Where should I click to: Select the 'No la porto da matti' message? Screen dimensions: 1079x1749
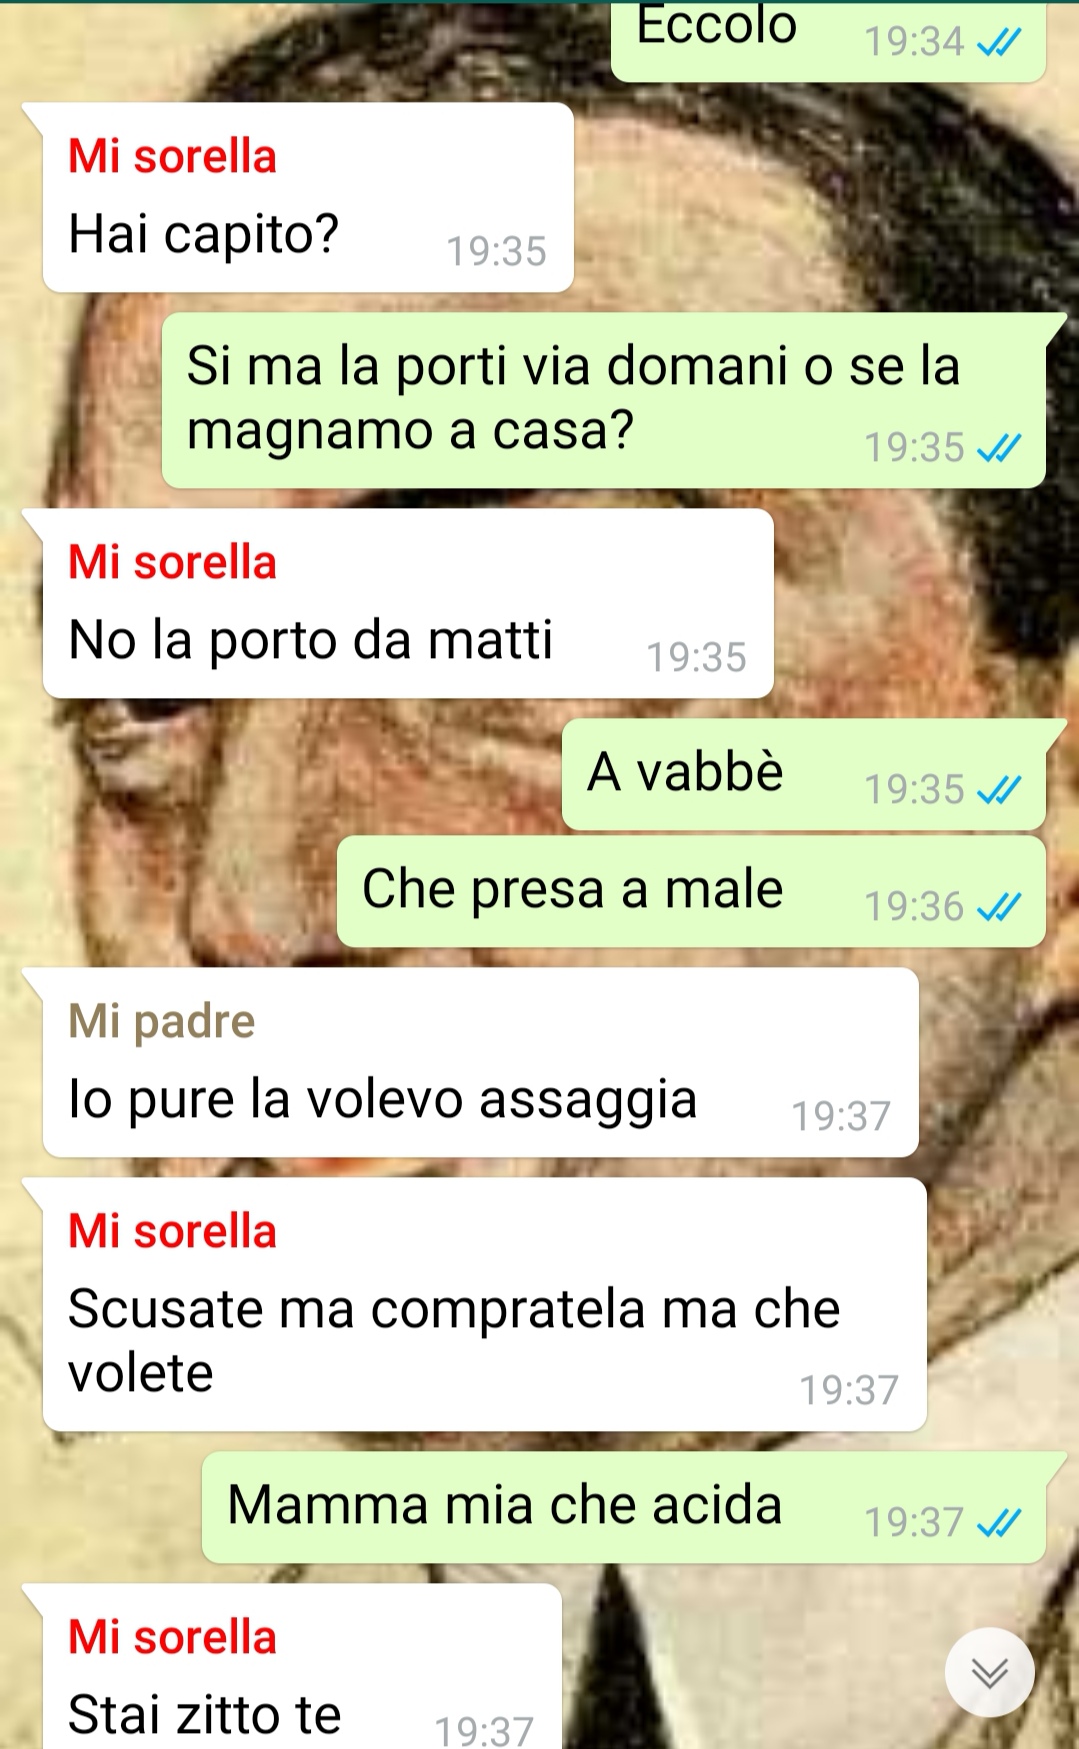click(x=408, y=604)
